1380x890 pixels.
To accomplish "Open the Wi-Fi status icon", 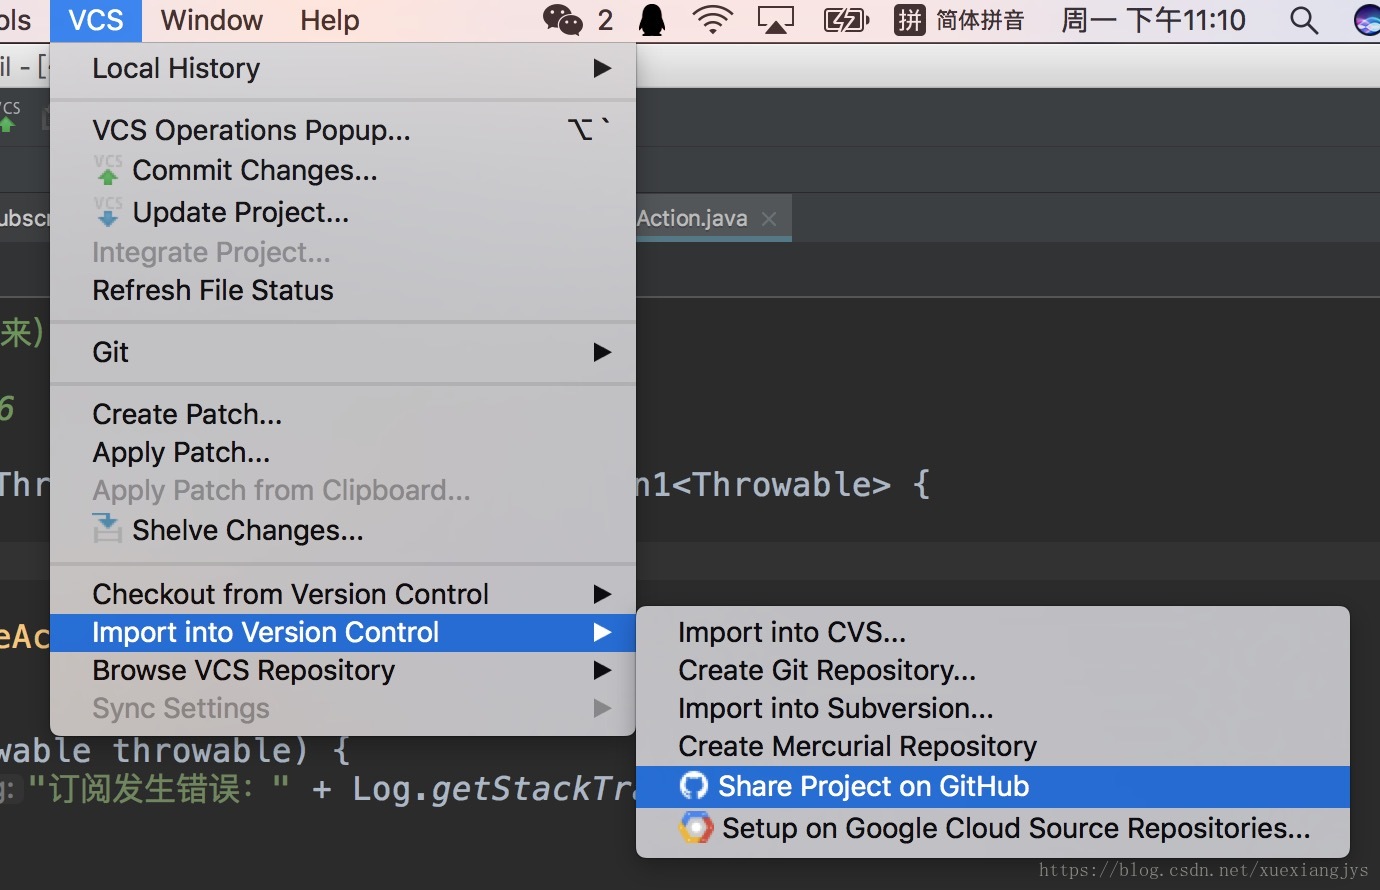I will (712, 19).
